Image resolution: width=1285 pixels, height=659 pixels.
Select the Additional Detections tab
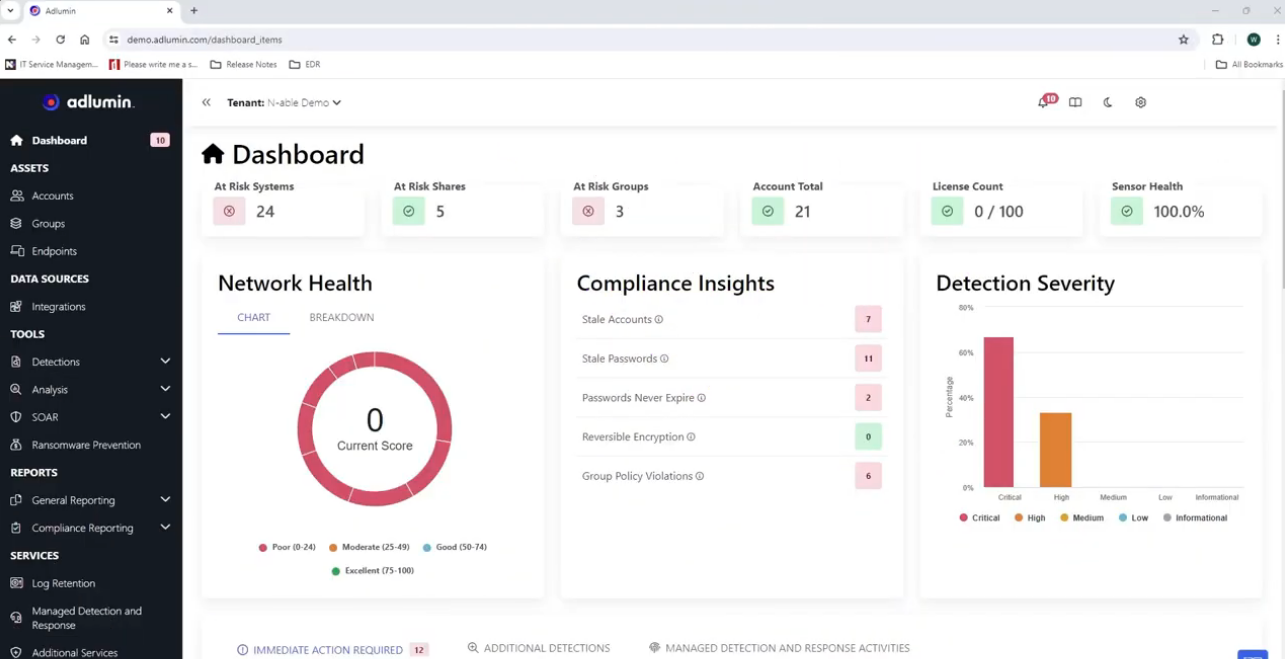[538, 648]
